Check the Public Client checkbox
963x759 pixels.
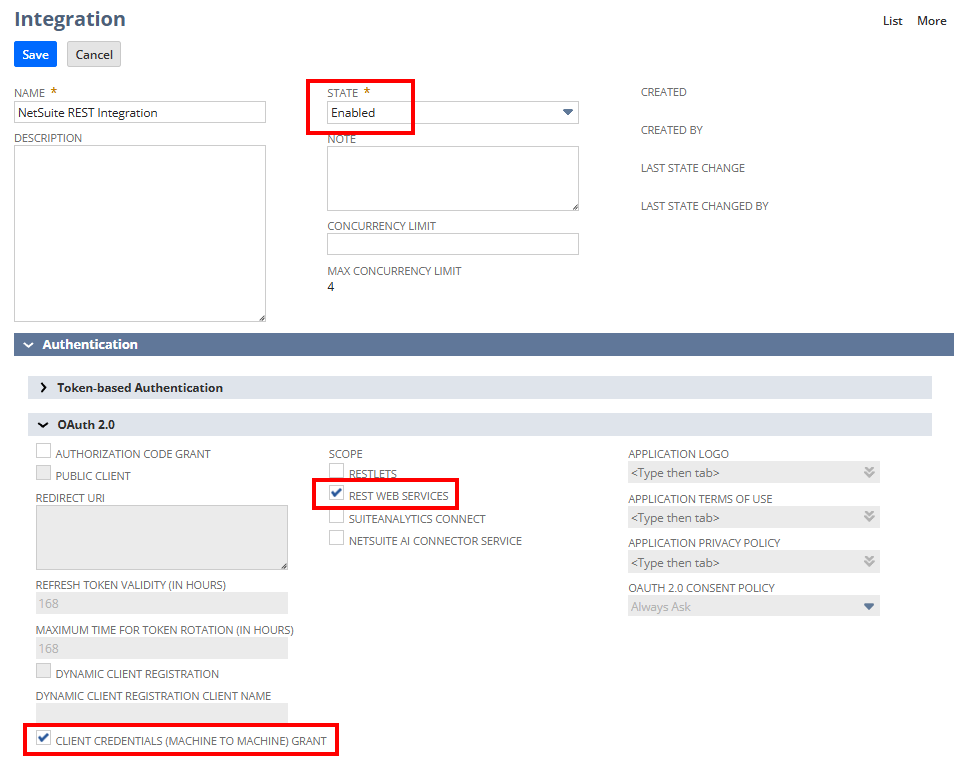pyautogui.click(x=43, y=473)
